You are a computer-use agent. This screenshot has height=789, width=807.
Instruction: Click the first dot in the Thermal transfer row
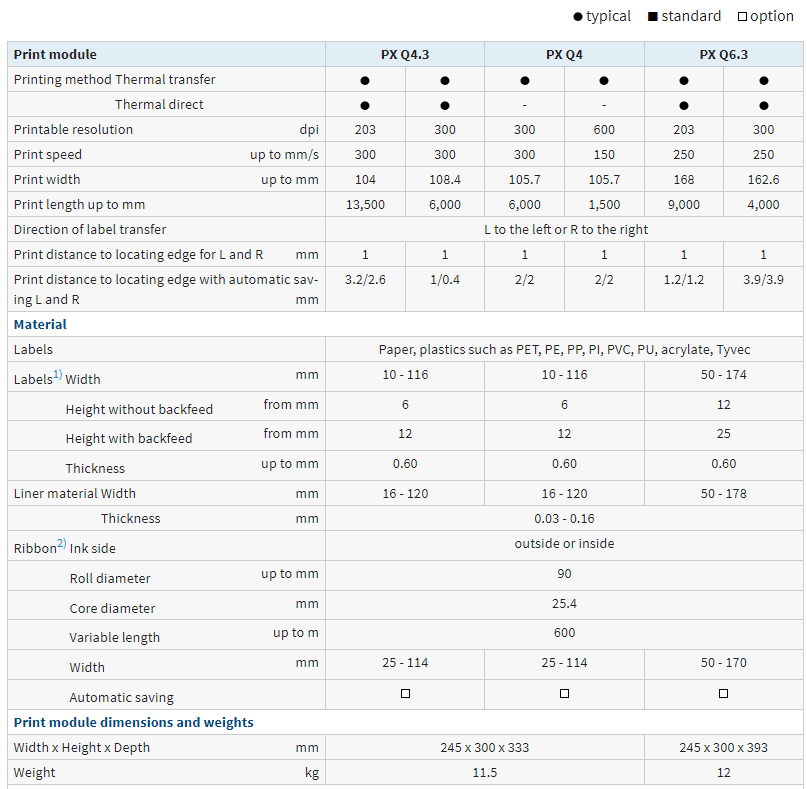point(365,80)
